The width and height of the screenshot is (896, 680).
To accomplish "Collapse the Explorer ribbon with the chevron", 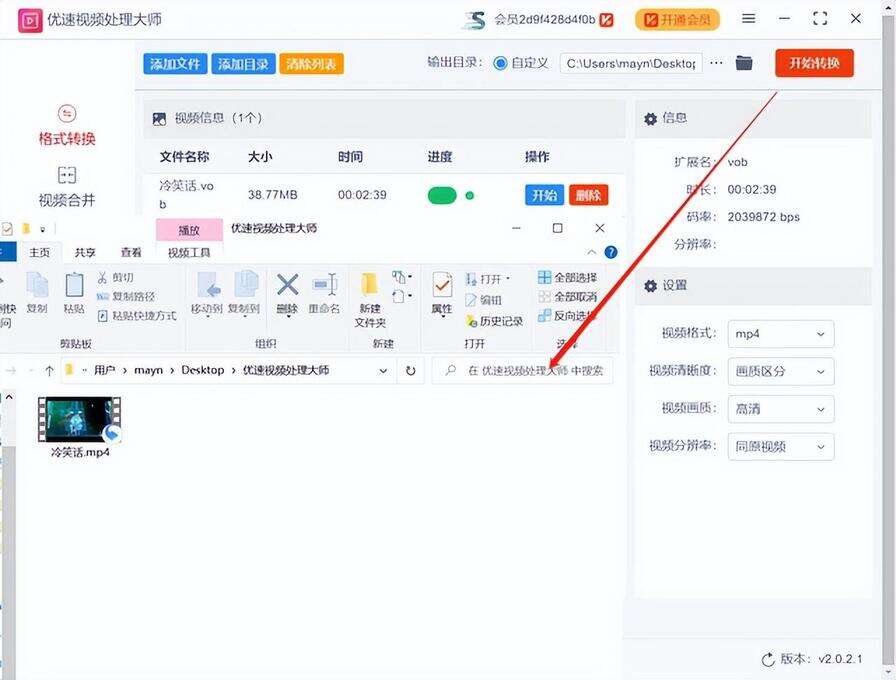I will click(591, 252).
